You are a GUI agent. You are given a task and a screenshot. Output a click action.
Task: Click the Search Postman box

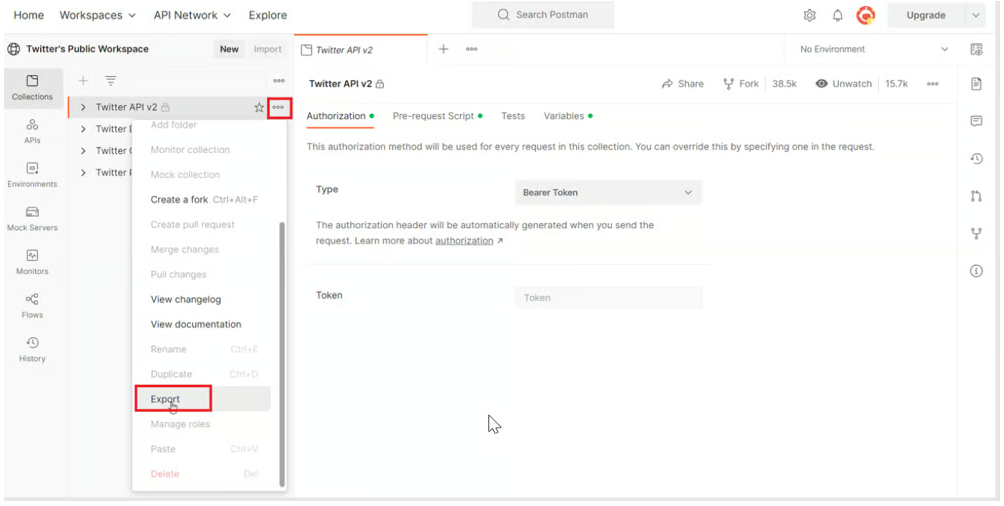(542, 15)
